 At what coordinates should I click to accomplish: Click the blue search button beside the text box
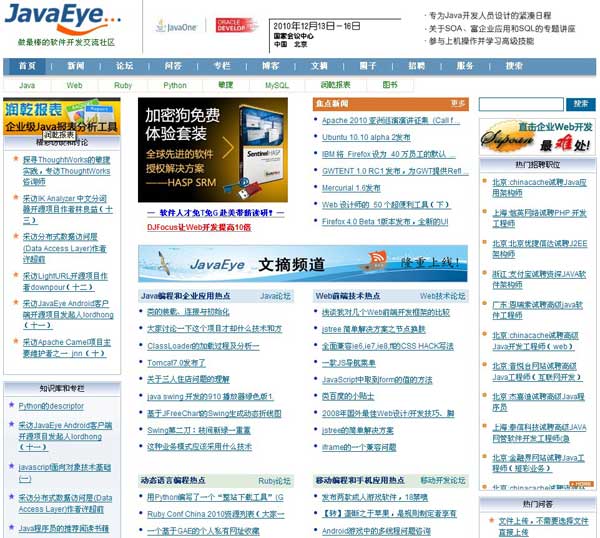(581, 104)
